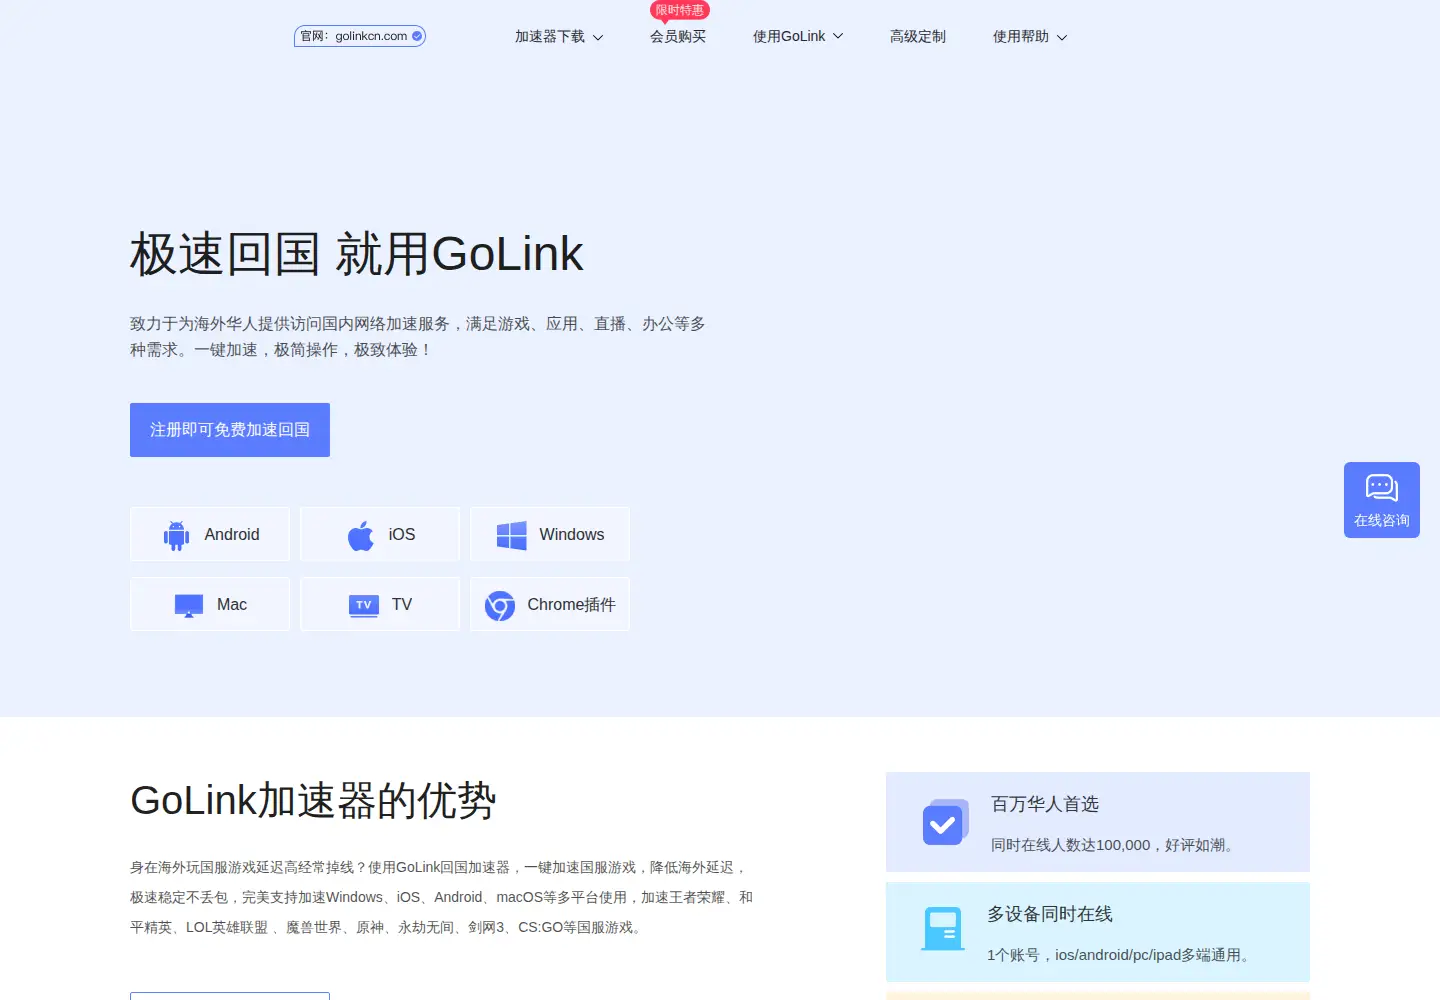Click the 极速回国 就用GoLink headline
This screenshot has width=1440, height=1000.
point(356,254)
